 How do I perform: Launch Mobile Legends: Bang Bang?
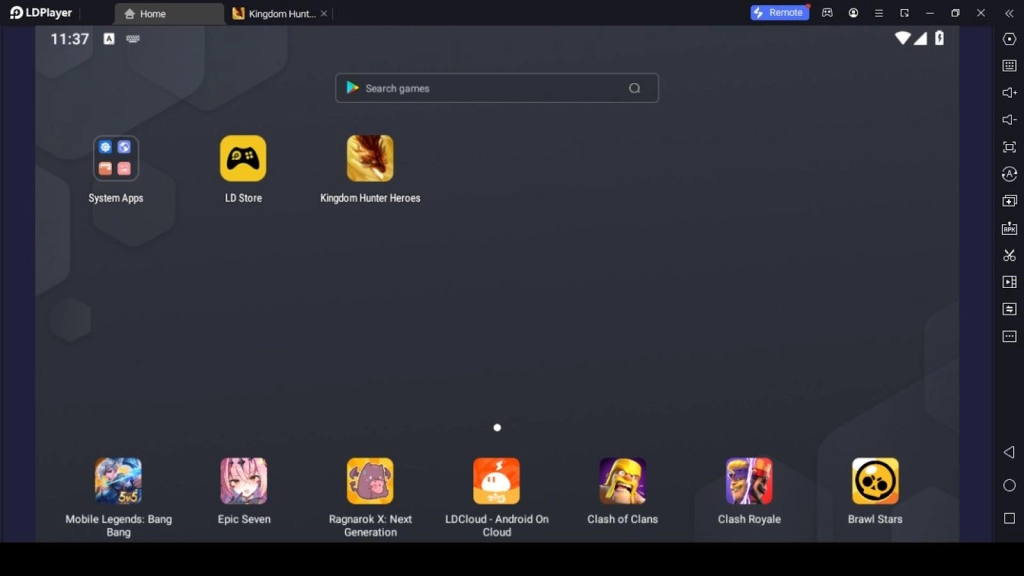[118, 481]
